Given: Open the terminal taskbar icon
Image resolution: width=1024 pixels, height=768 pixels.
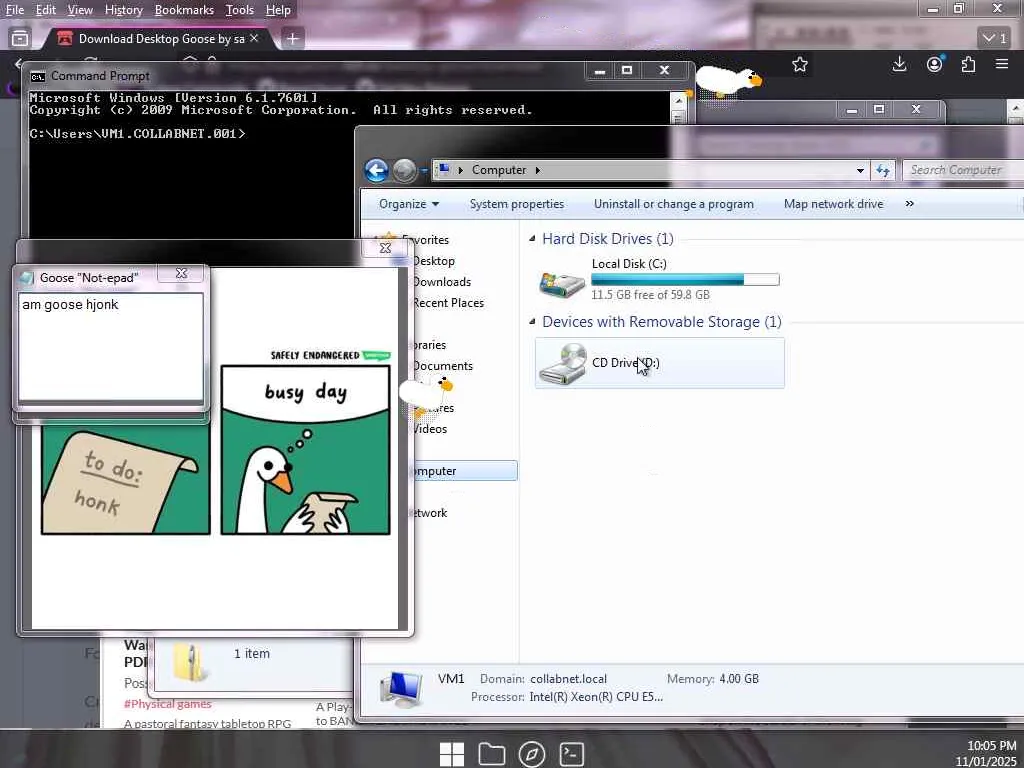Looking at the screenshot, I should (571, 754).
